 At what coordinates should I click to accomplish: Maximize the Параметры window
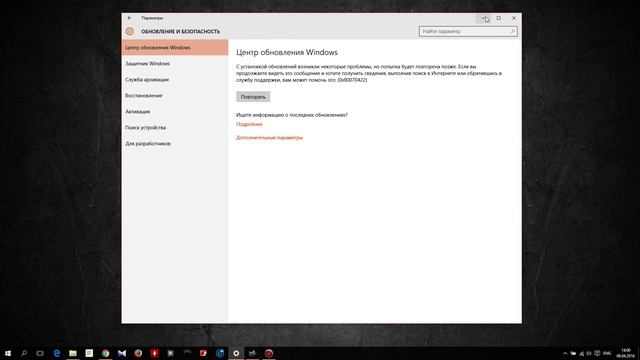pos(499,18)
